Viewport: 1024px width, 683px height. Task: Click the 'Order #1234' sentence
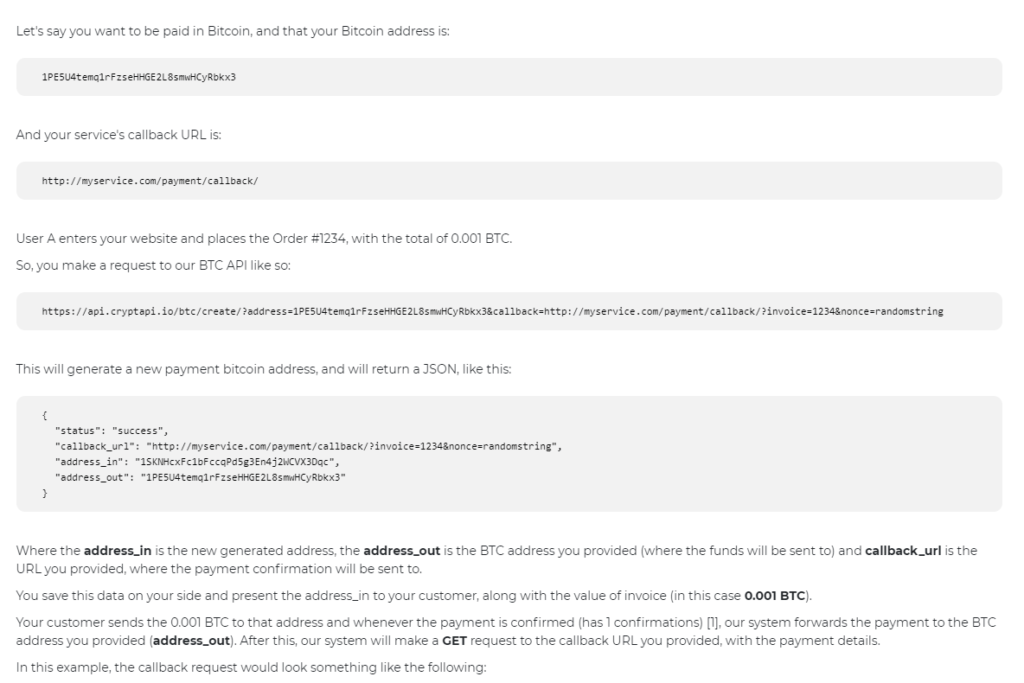pos(264,238)
